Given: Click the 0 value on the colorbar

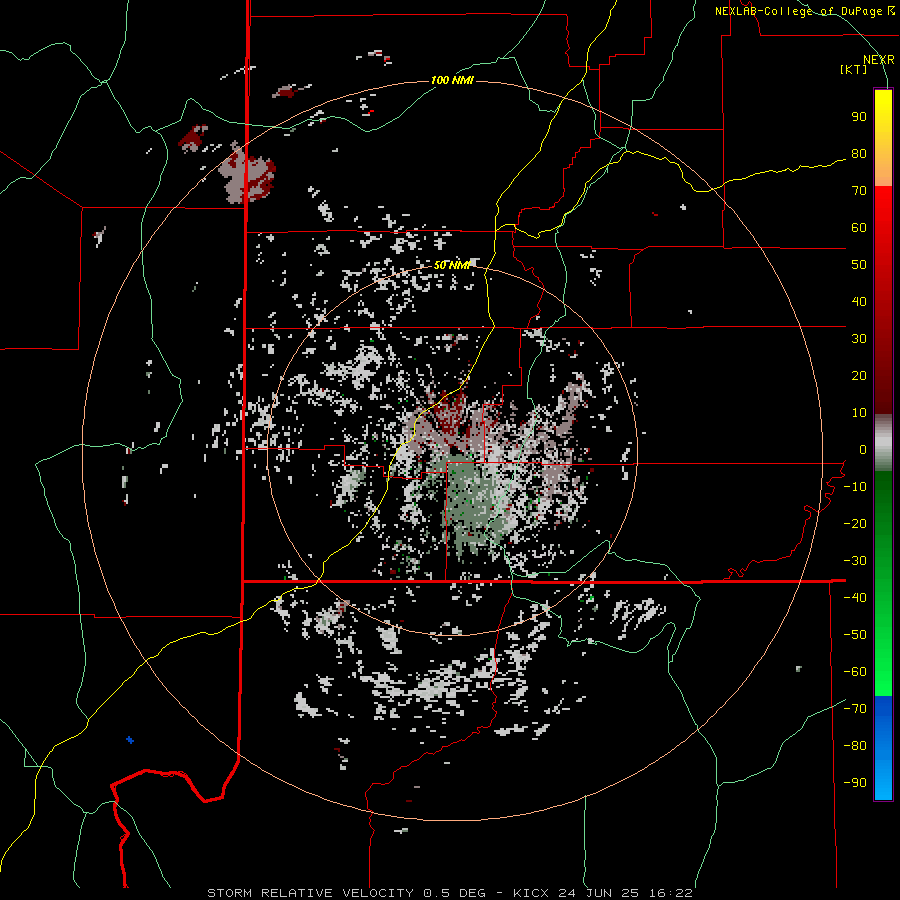Looking at the screenshot, I should point(863,449).
